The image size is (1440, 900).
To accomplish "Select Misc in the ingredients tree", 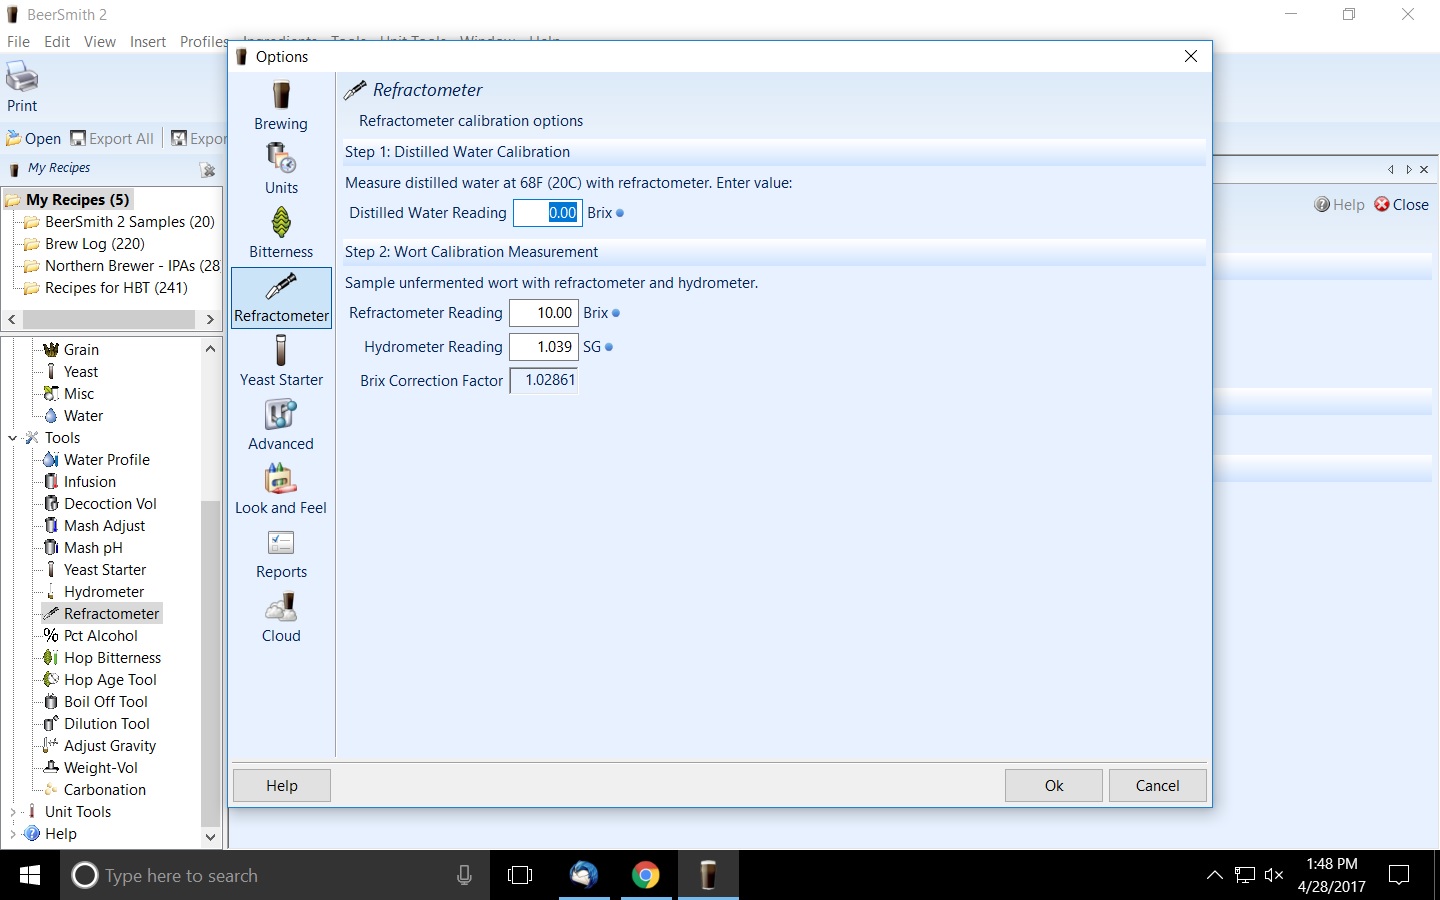I will click(x=69, y=394).
